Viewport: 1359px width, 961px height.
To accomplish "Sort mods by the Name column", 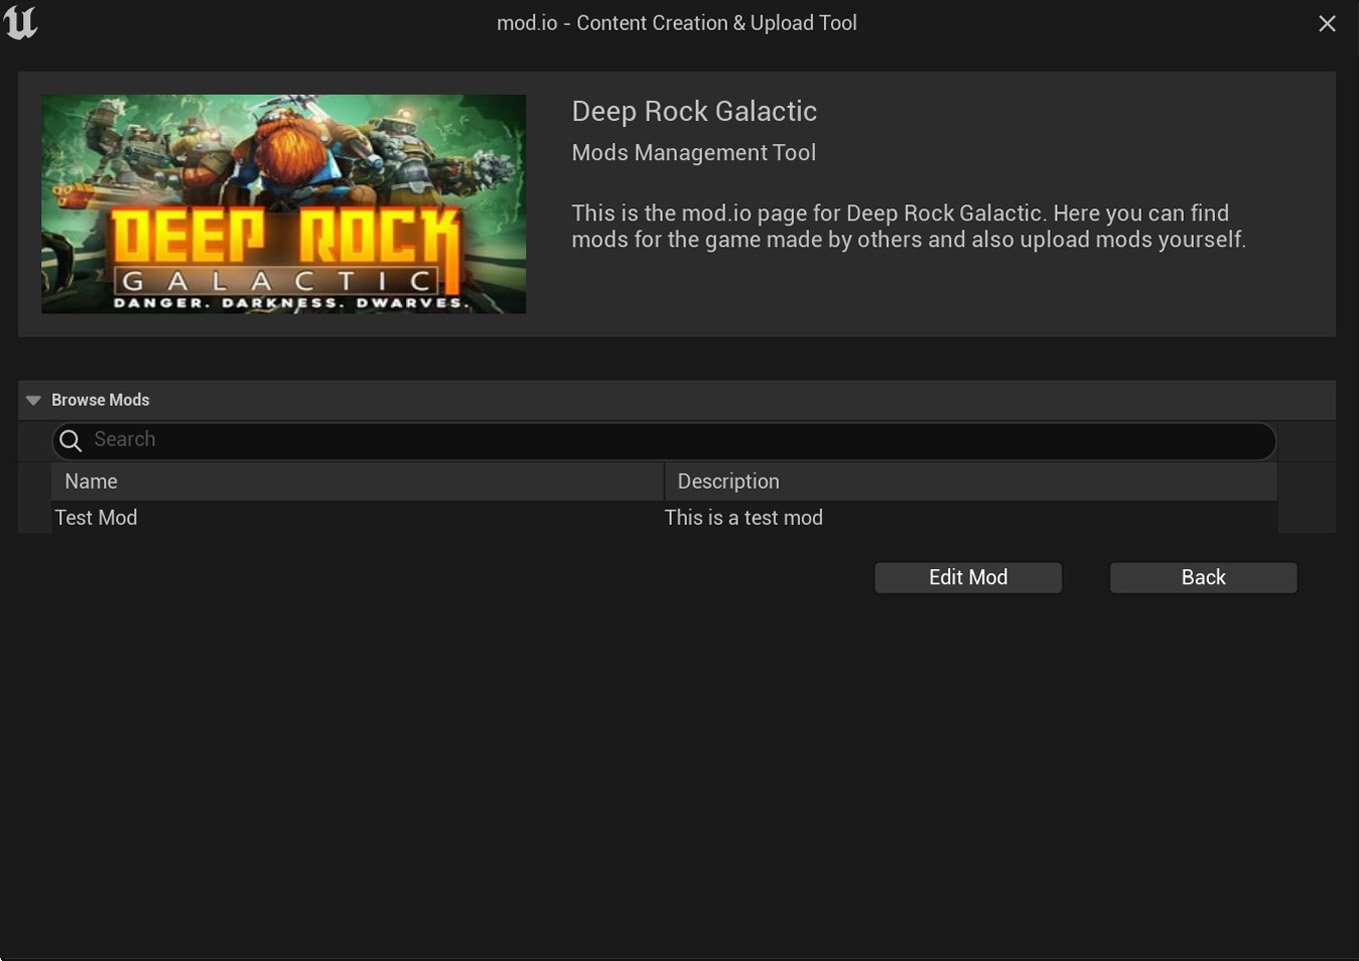I will pyautogui.click(x=357, y=481).
